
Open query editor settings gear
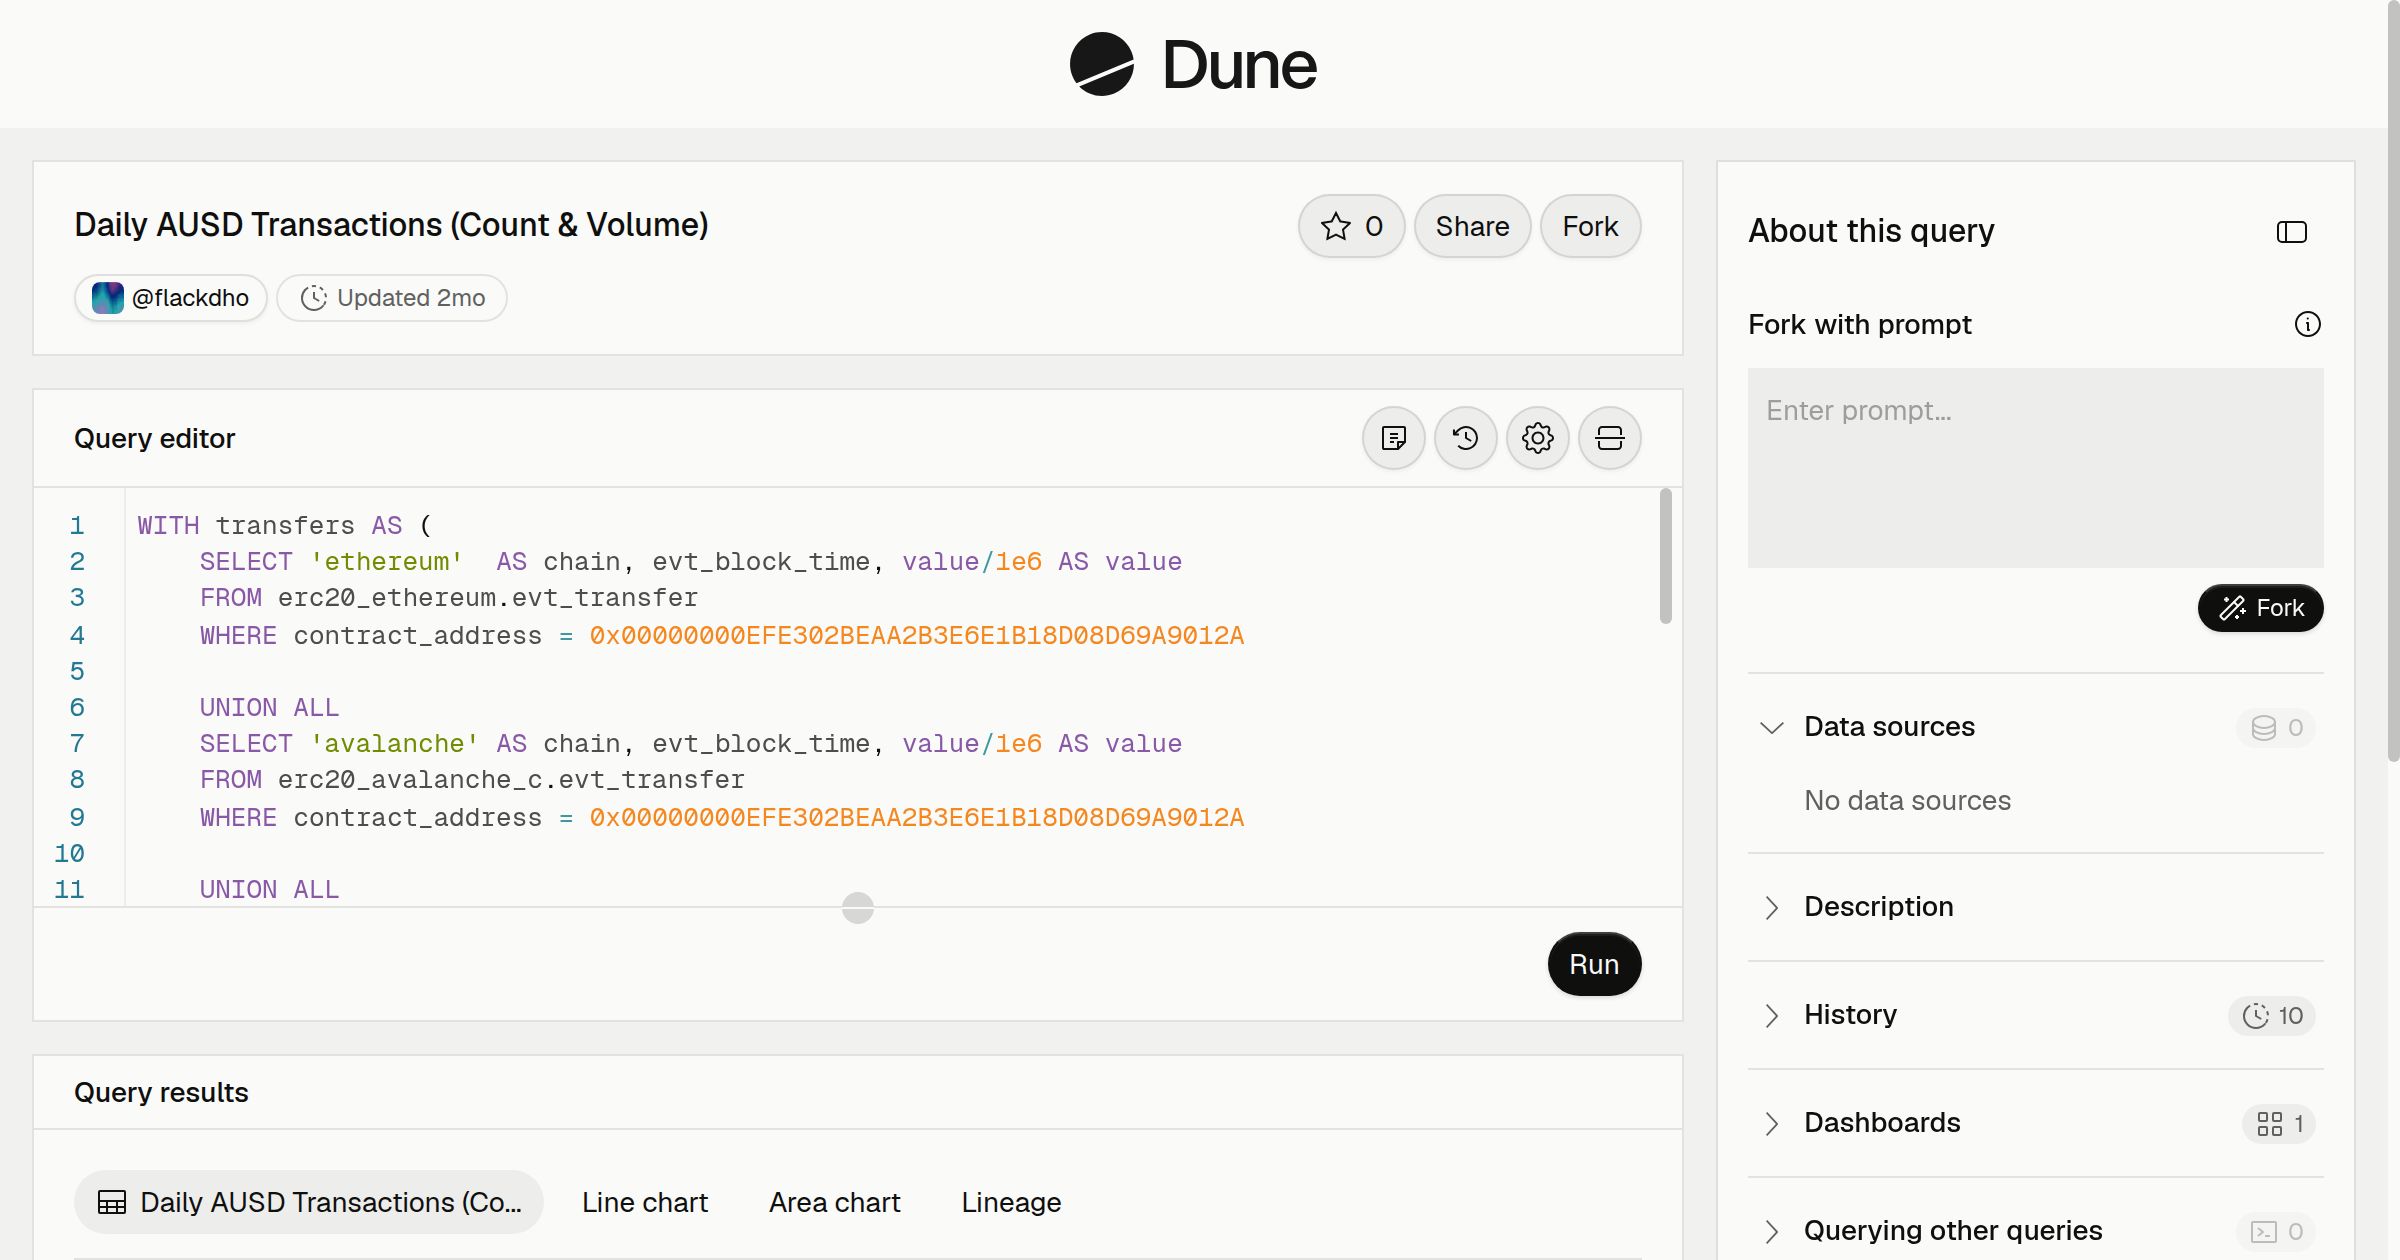coord(1538,438)
